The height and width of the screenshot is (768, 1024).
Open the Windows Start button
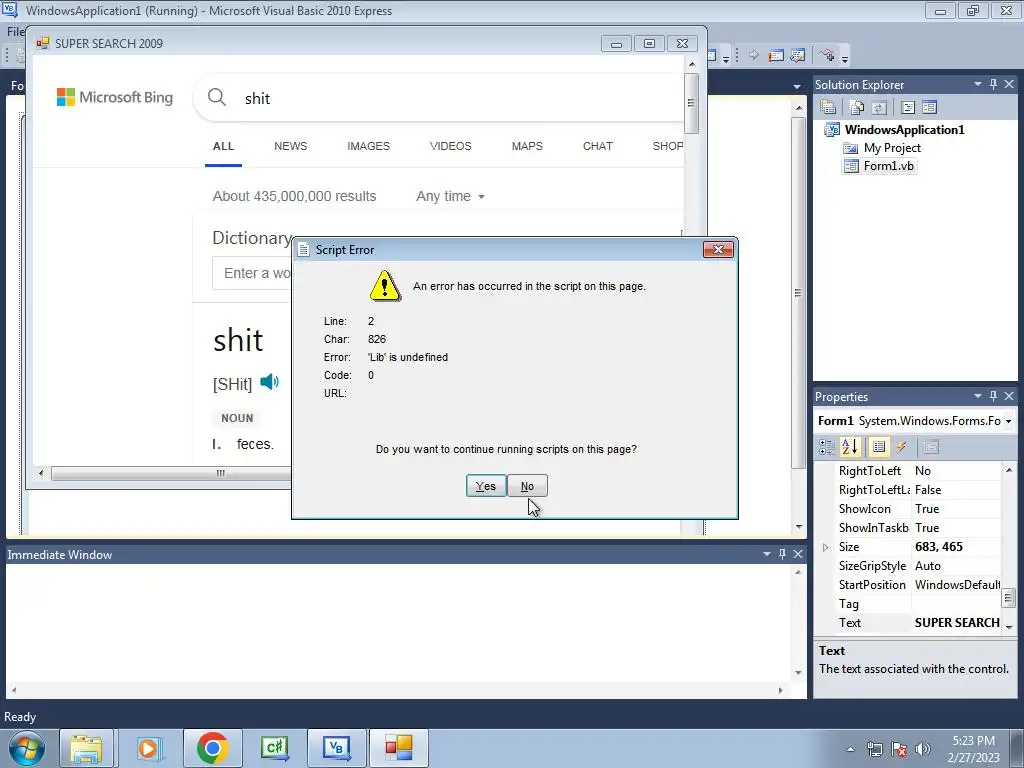tap(27, 748)
